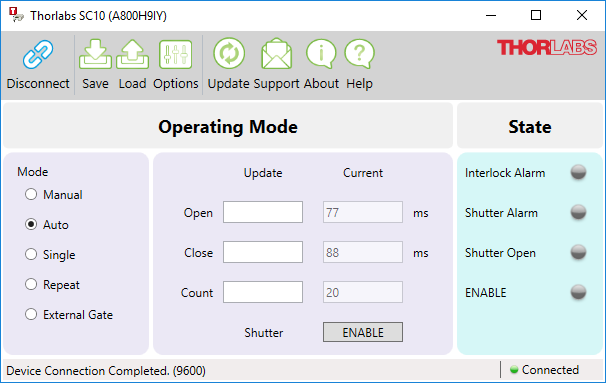Click the 'Current' column header
Image resolution: width=606 pixels, height=383 pixels.
(363, 173)
